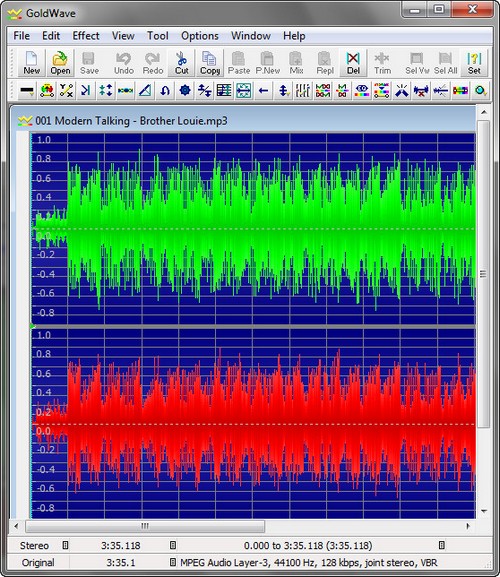Image resolution: width=500 pixels, height=577 pixels.
Task: Click the horizontal waveform scrollbar thumb
Action: click(145, 526)
